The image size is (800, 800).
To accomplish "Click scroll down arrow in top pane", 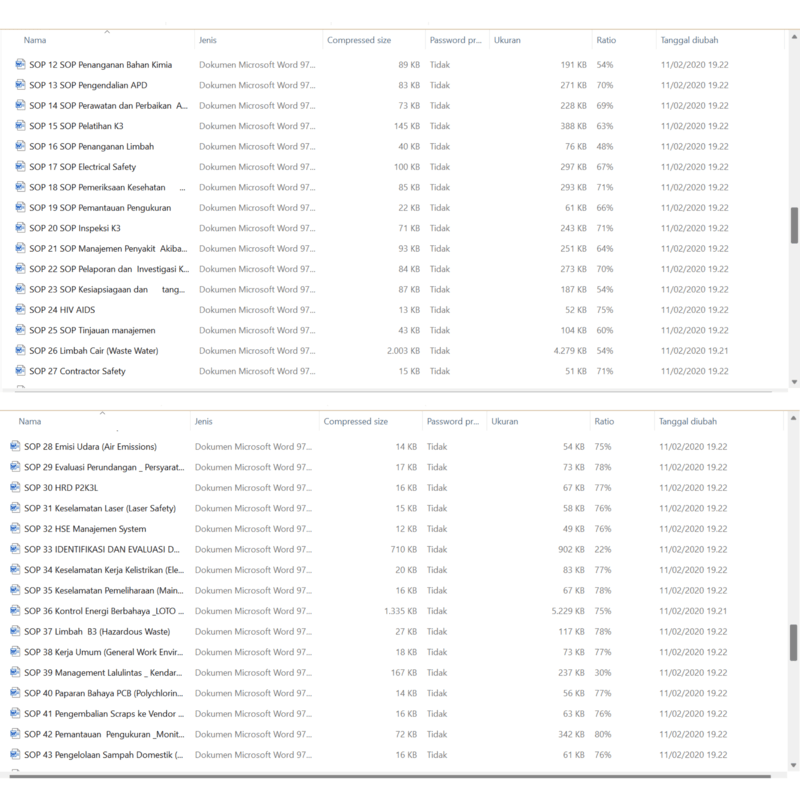I will tap(794, 382).
